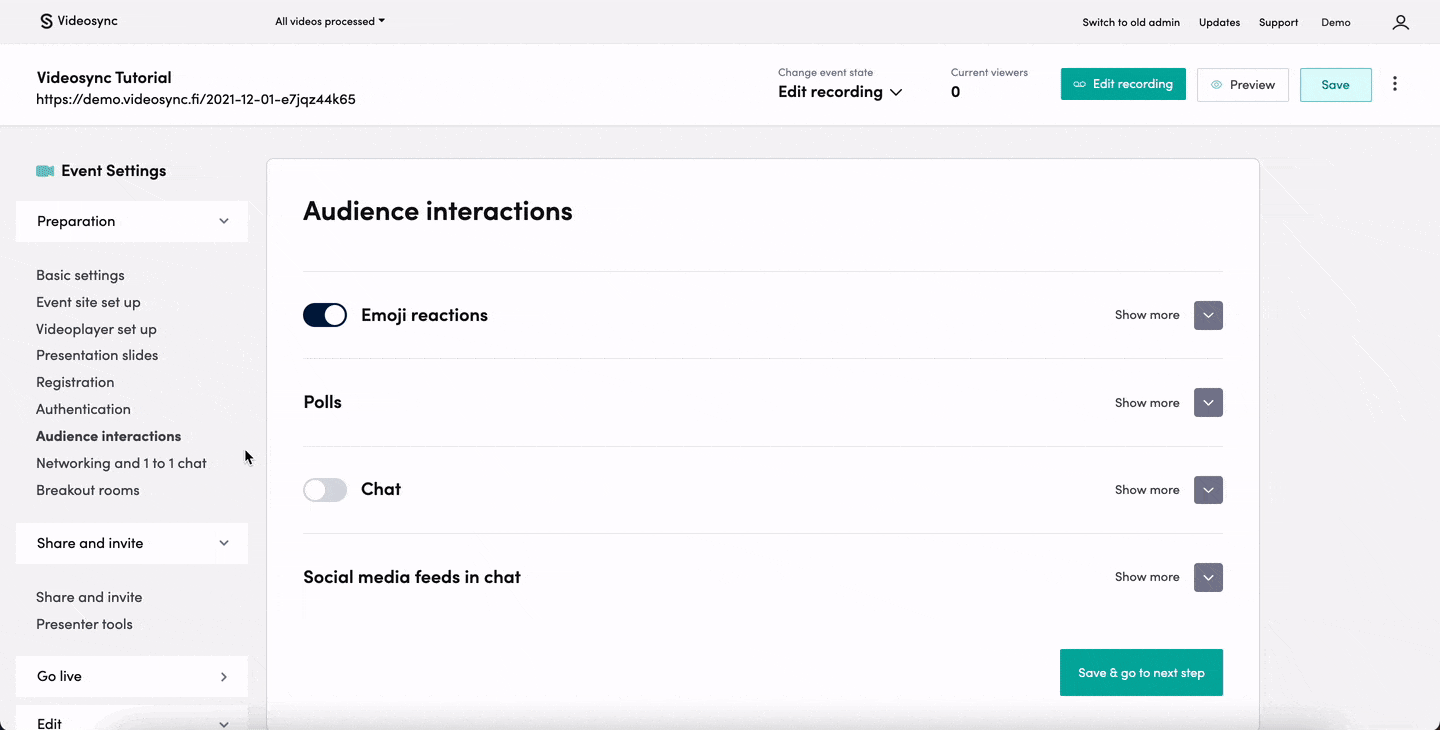1440x730 pixels.
Task: Open the user account icon top right
Action: 1400,21
